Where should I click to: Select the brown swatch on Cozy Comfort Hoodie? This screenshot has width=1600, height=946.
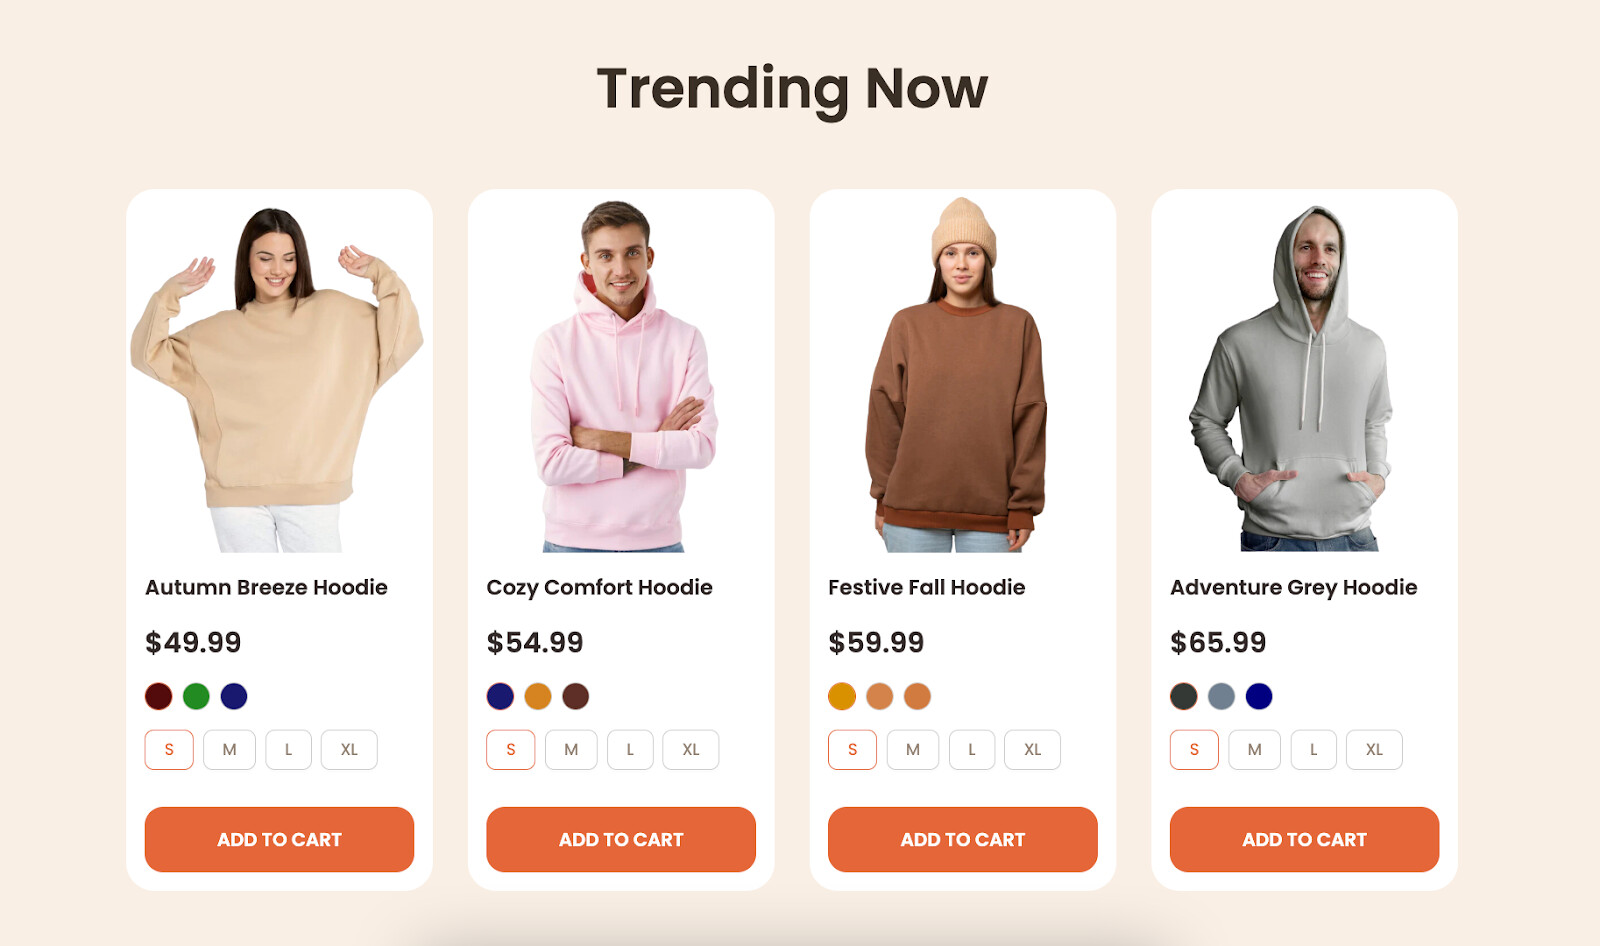(x=575, y=696)
